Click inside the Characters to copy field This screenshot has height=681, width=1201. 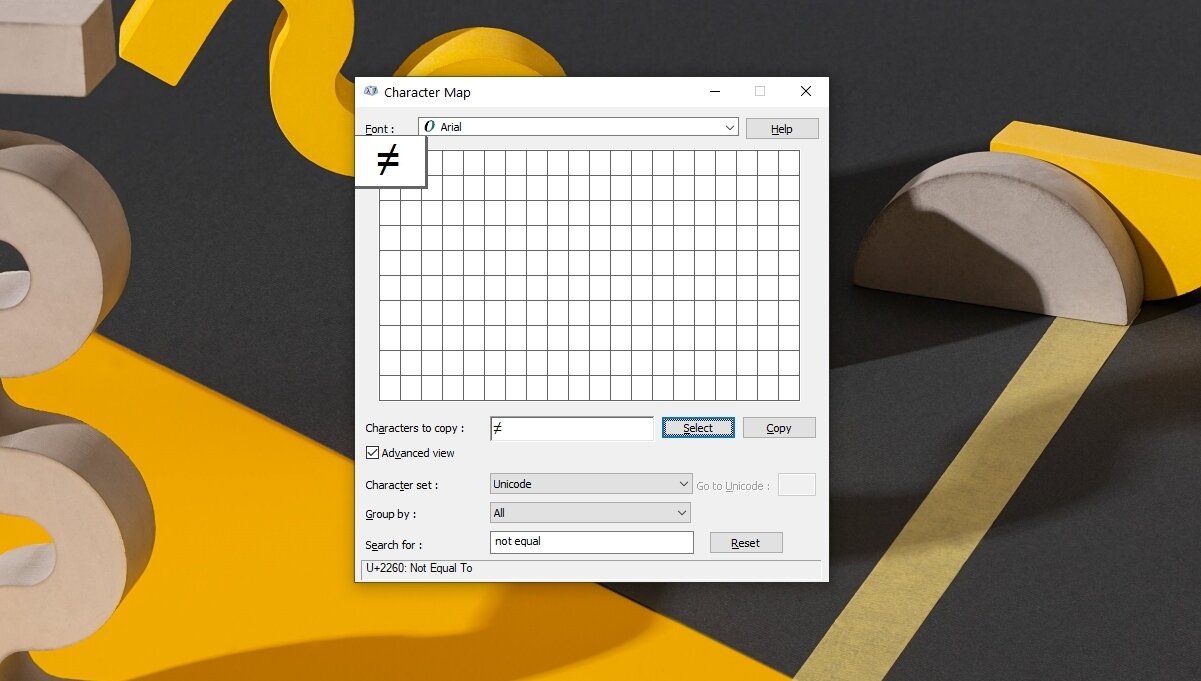[570, 428]
